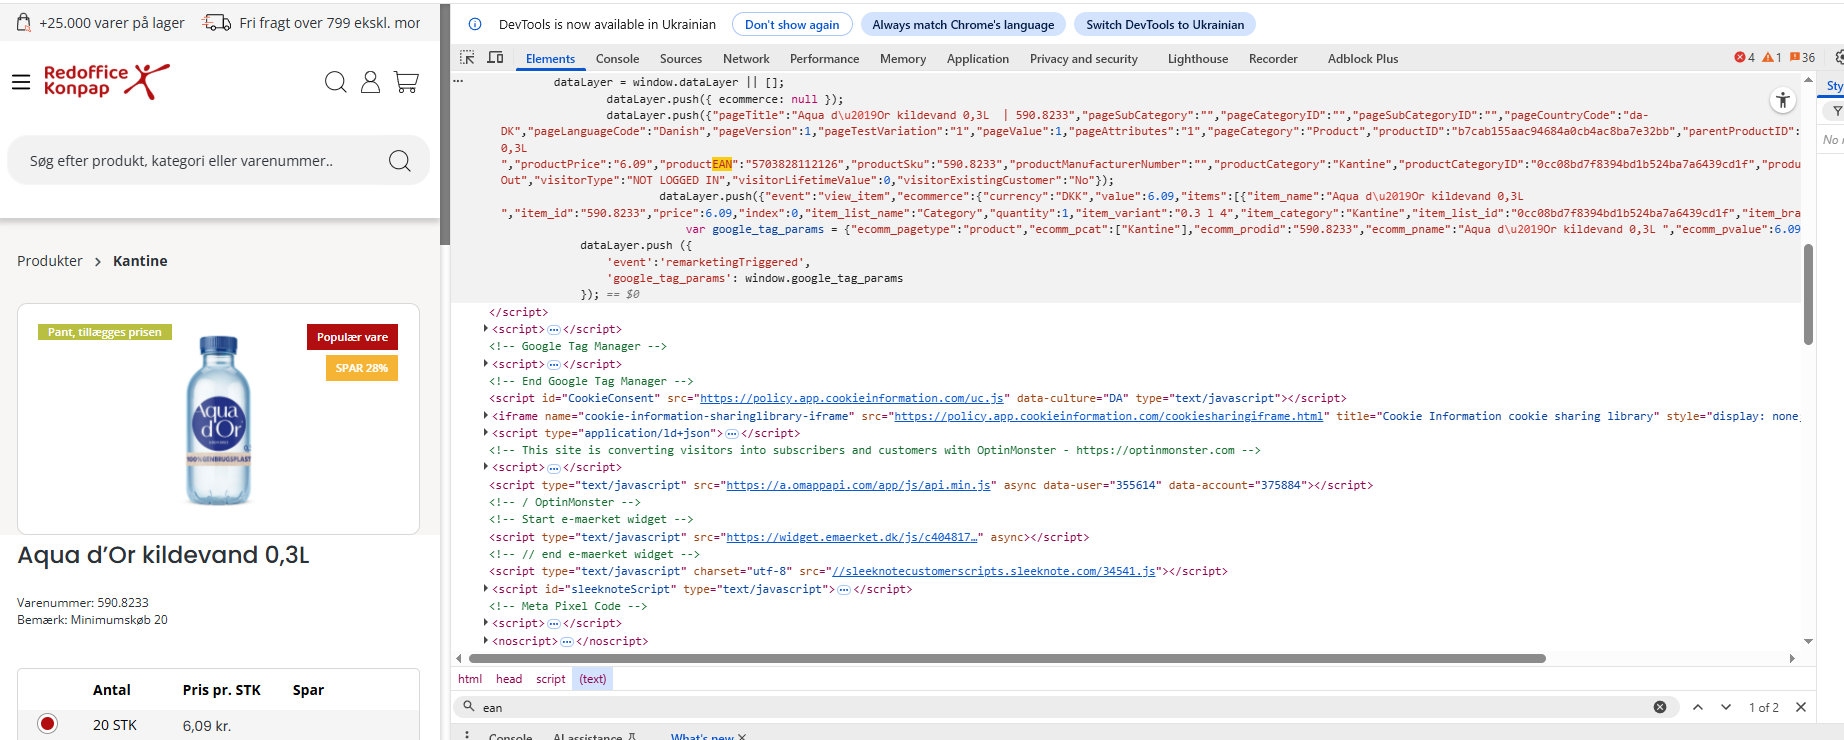Select the 20 STK radio button
1844x740 pixels.
[x=47, y=723]
